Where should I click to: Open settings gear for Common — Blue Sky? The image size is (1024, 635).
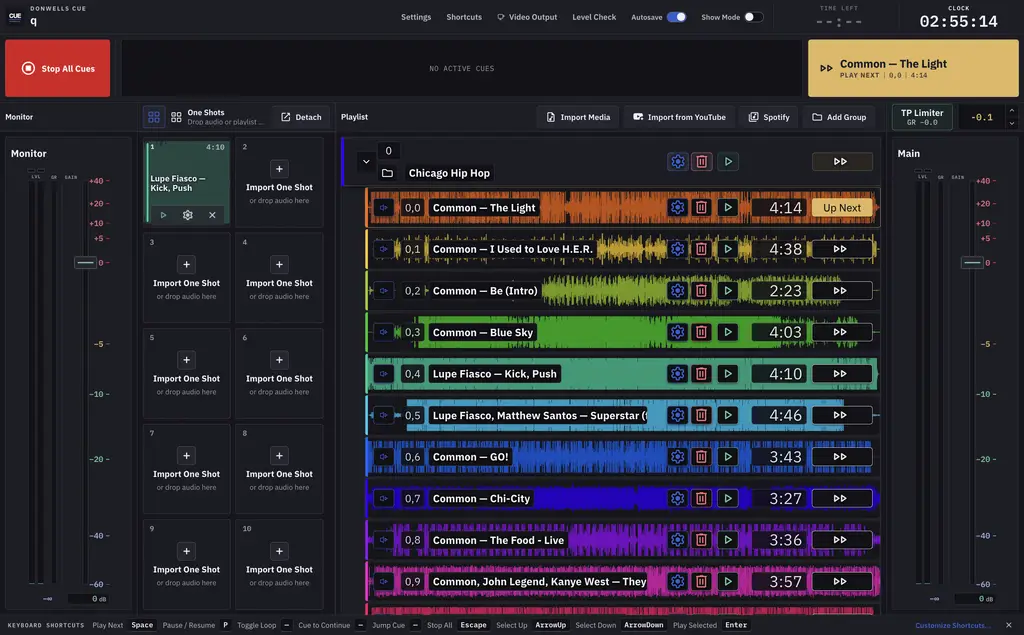tap(677, 333)
